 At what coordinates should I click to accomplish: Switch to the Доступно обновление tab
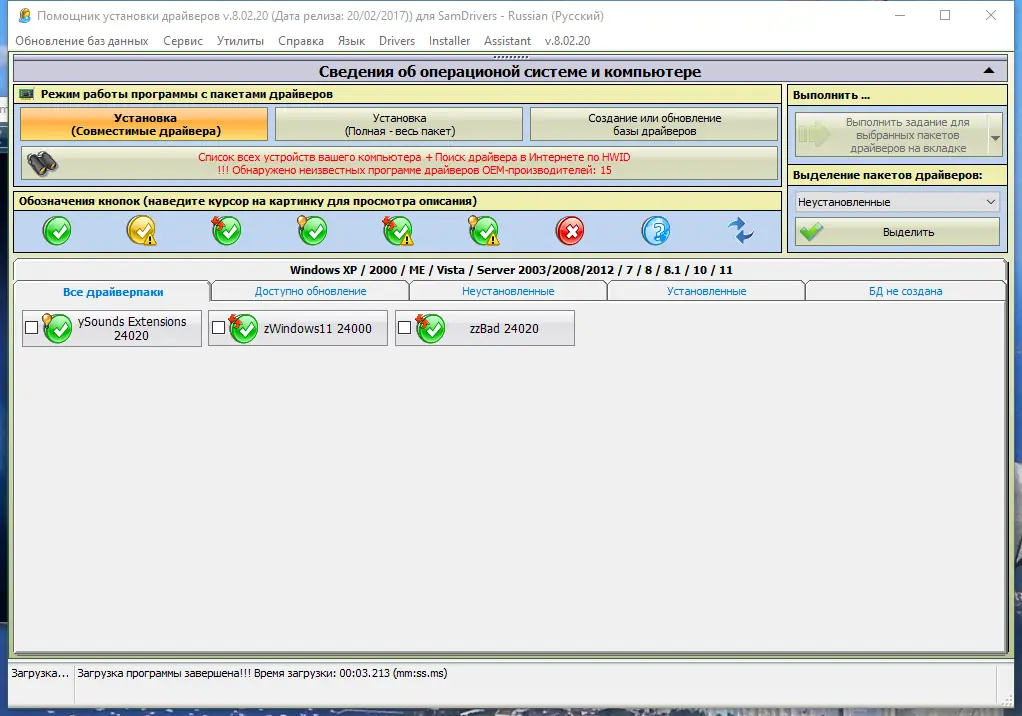[310, 291]
